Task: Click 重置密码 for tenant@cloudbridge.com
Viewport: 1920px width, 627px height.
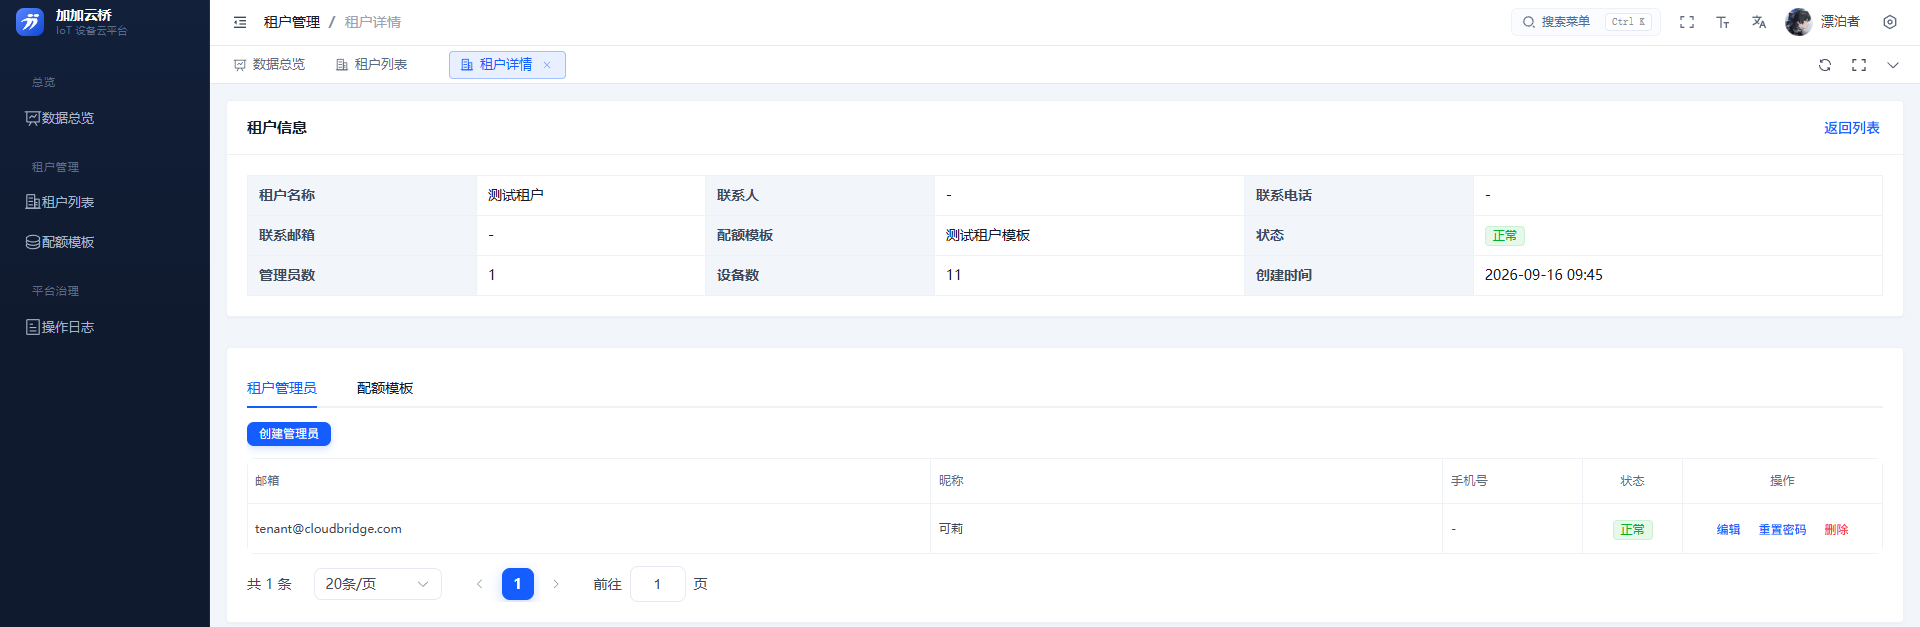Action: [x=1783, y=530]
